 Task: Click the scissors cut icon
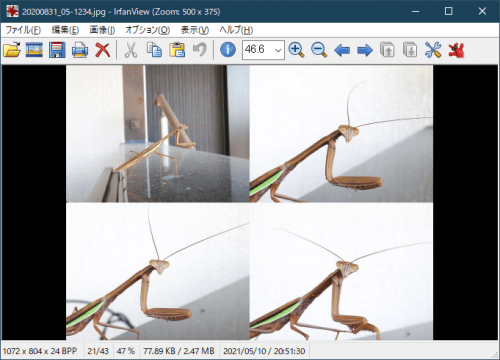131,50
